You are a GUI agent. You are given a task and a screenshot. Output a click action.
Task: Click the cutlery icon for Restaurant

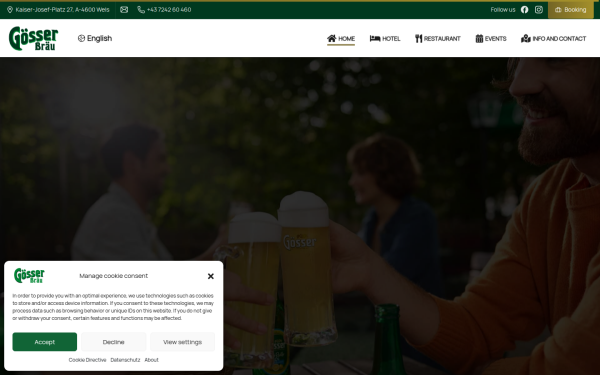419,38
